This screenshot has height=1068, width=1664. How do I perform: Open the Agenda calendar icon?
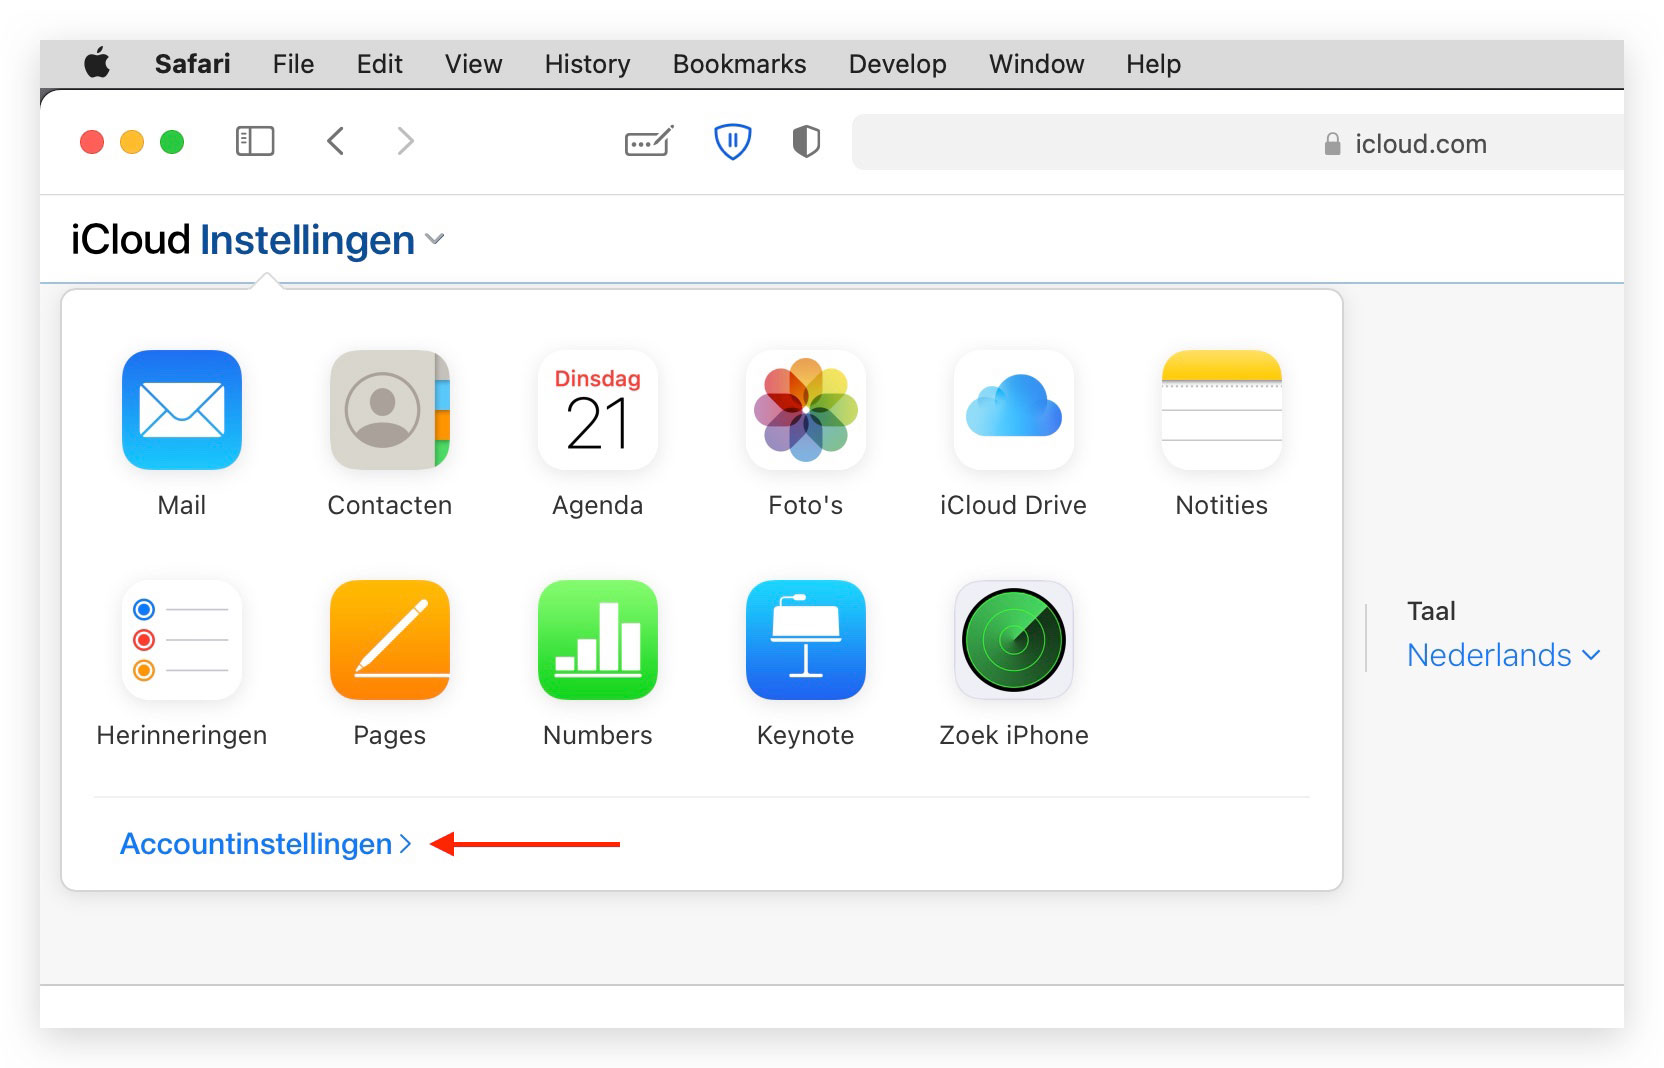click(x=598, y=410)
